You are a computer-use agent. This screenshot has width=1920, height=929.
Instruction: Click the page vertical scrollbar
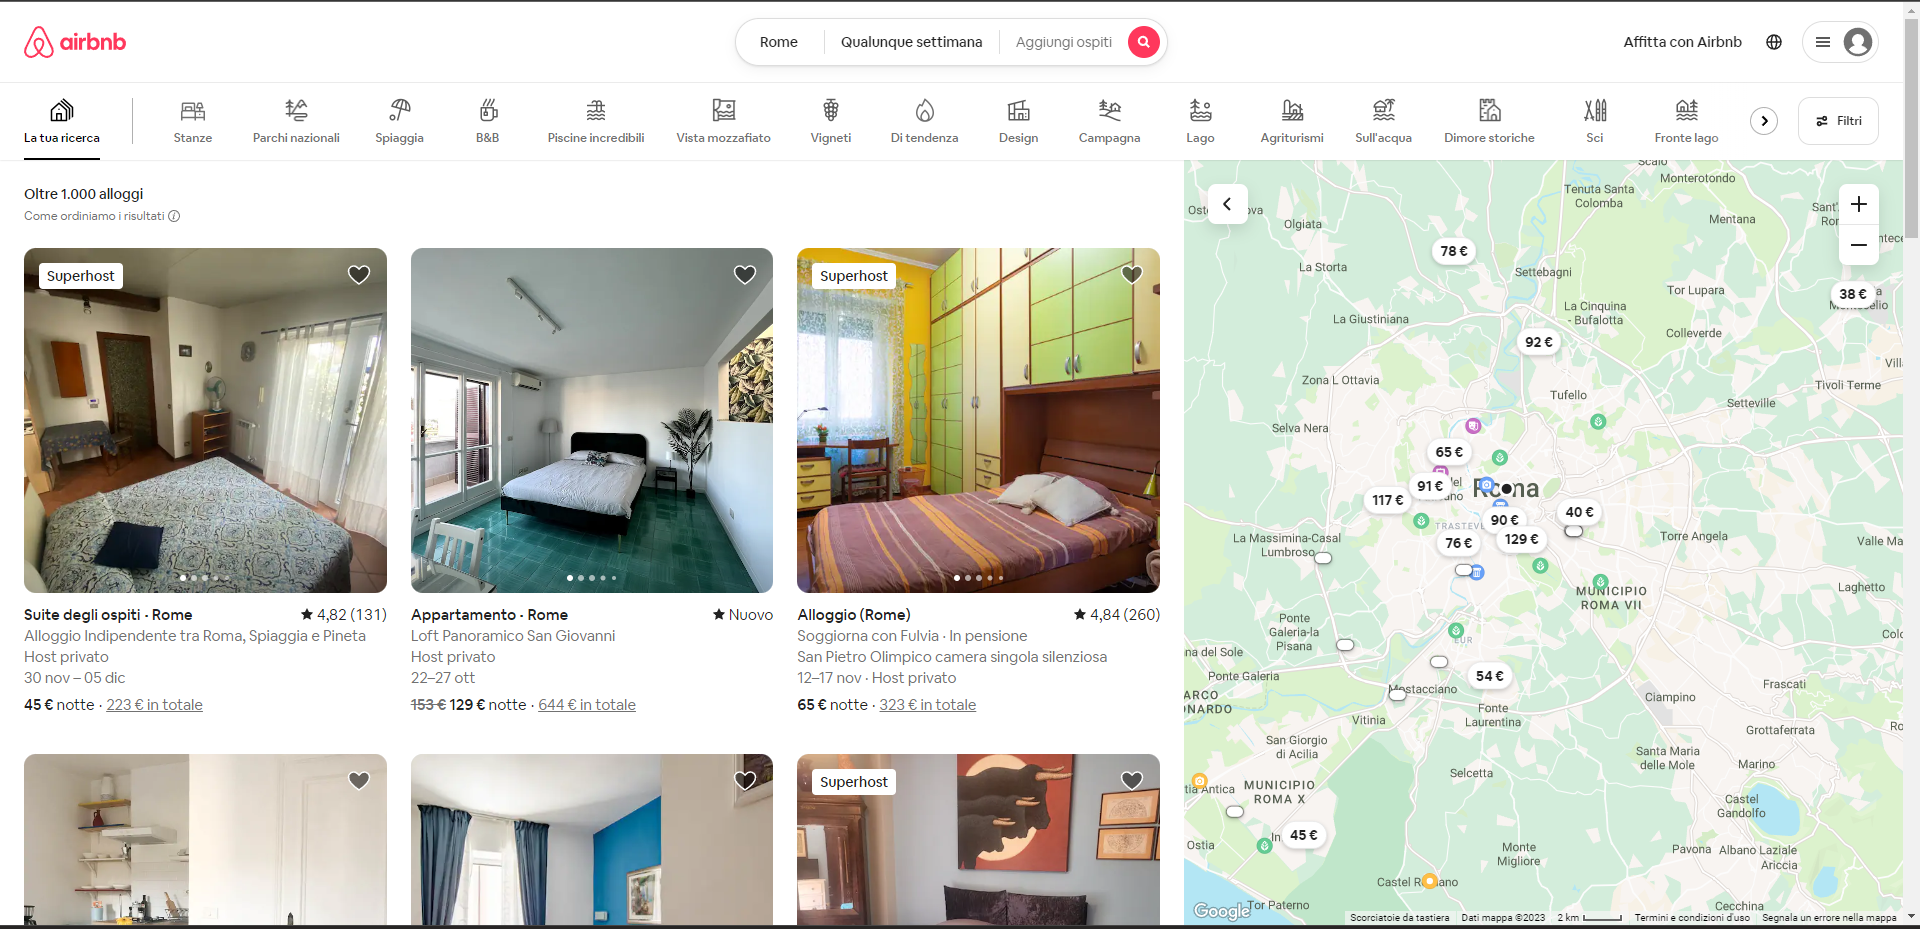click(1911, 130)
